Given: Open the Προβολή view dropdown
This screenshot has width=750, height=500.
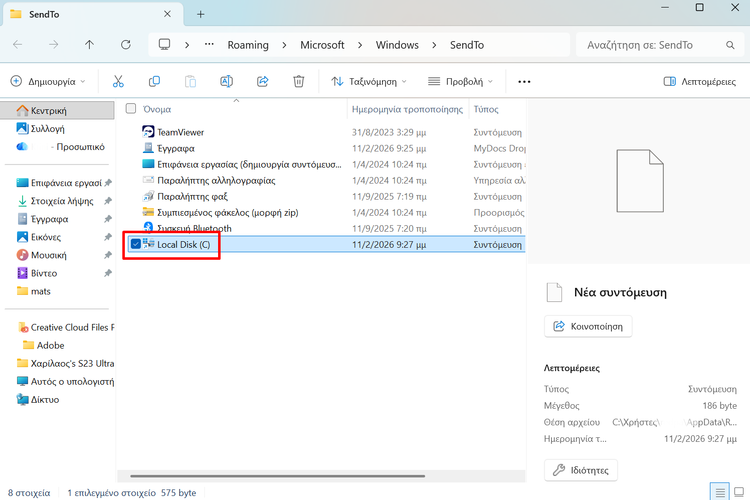Looking at the screenshot, I should (461, 81).
